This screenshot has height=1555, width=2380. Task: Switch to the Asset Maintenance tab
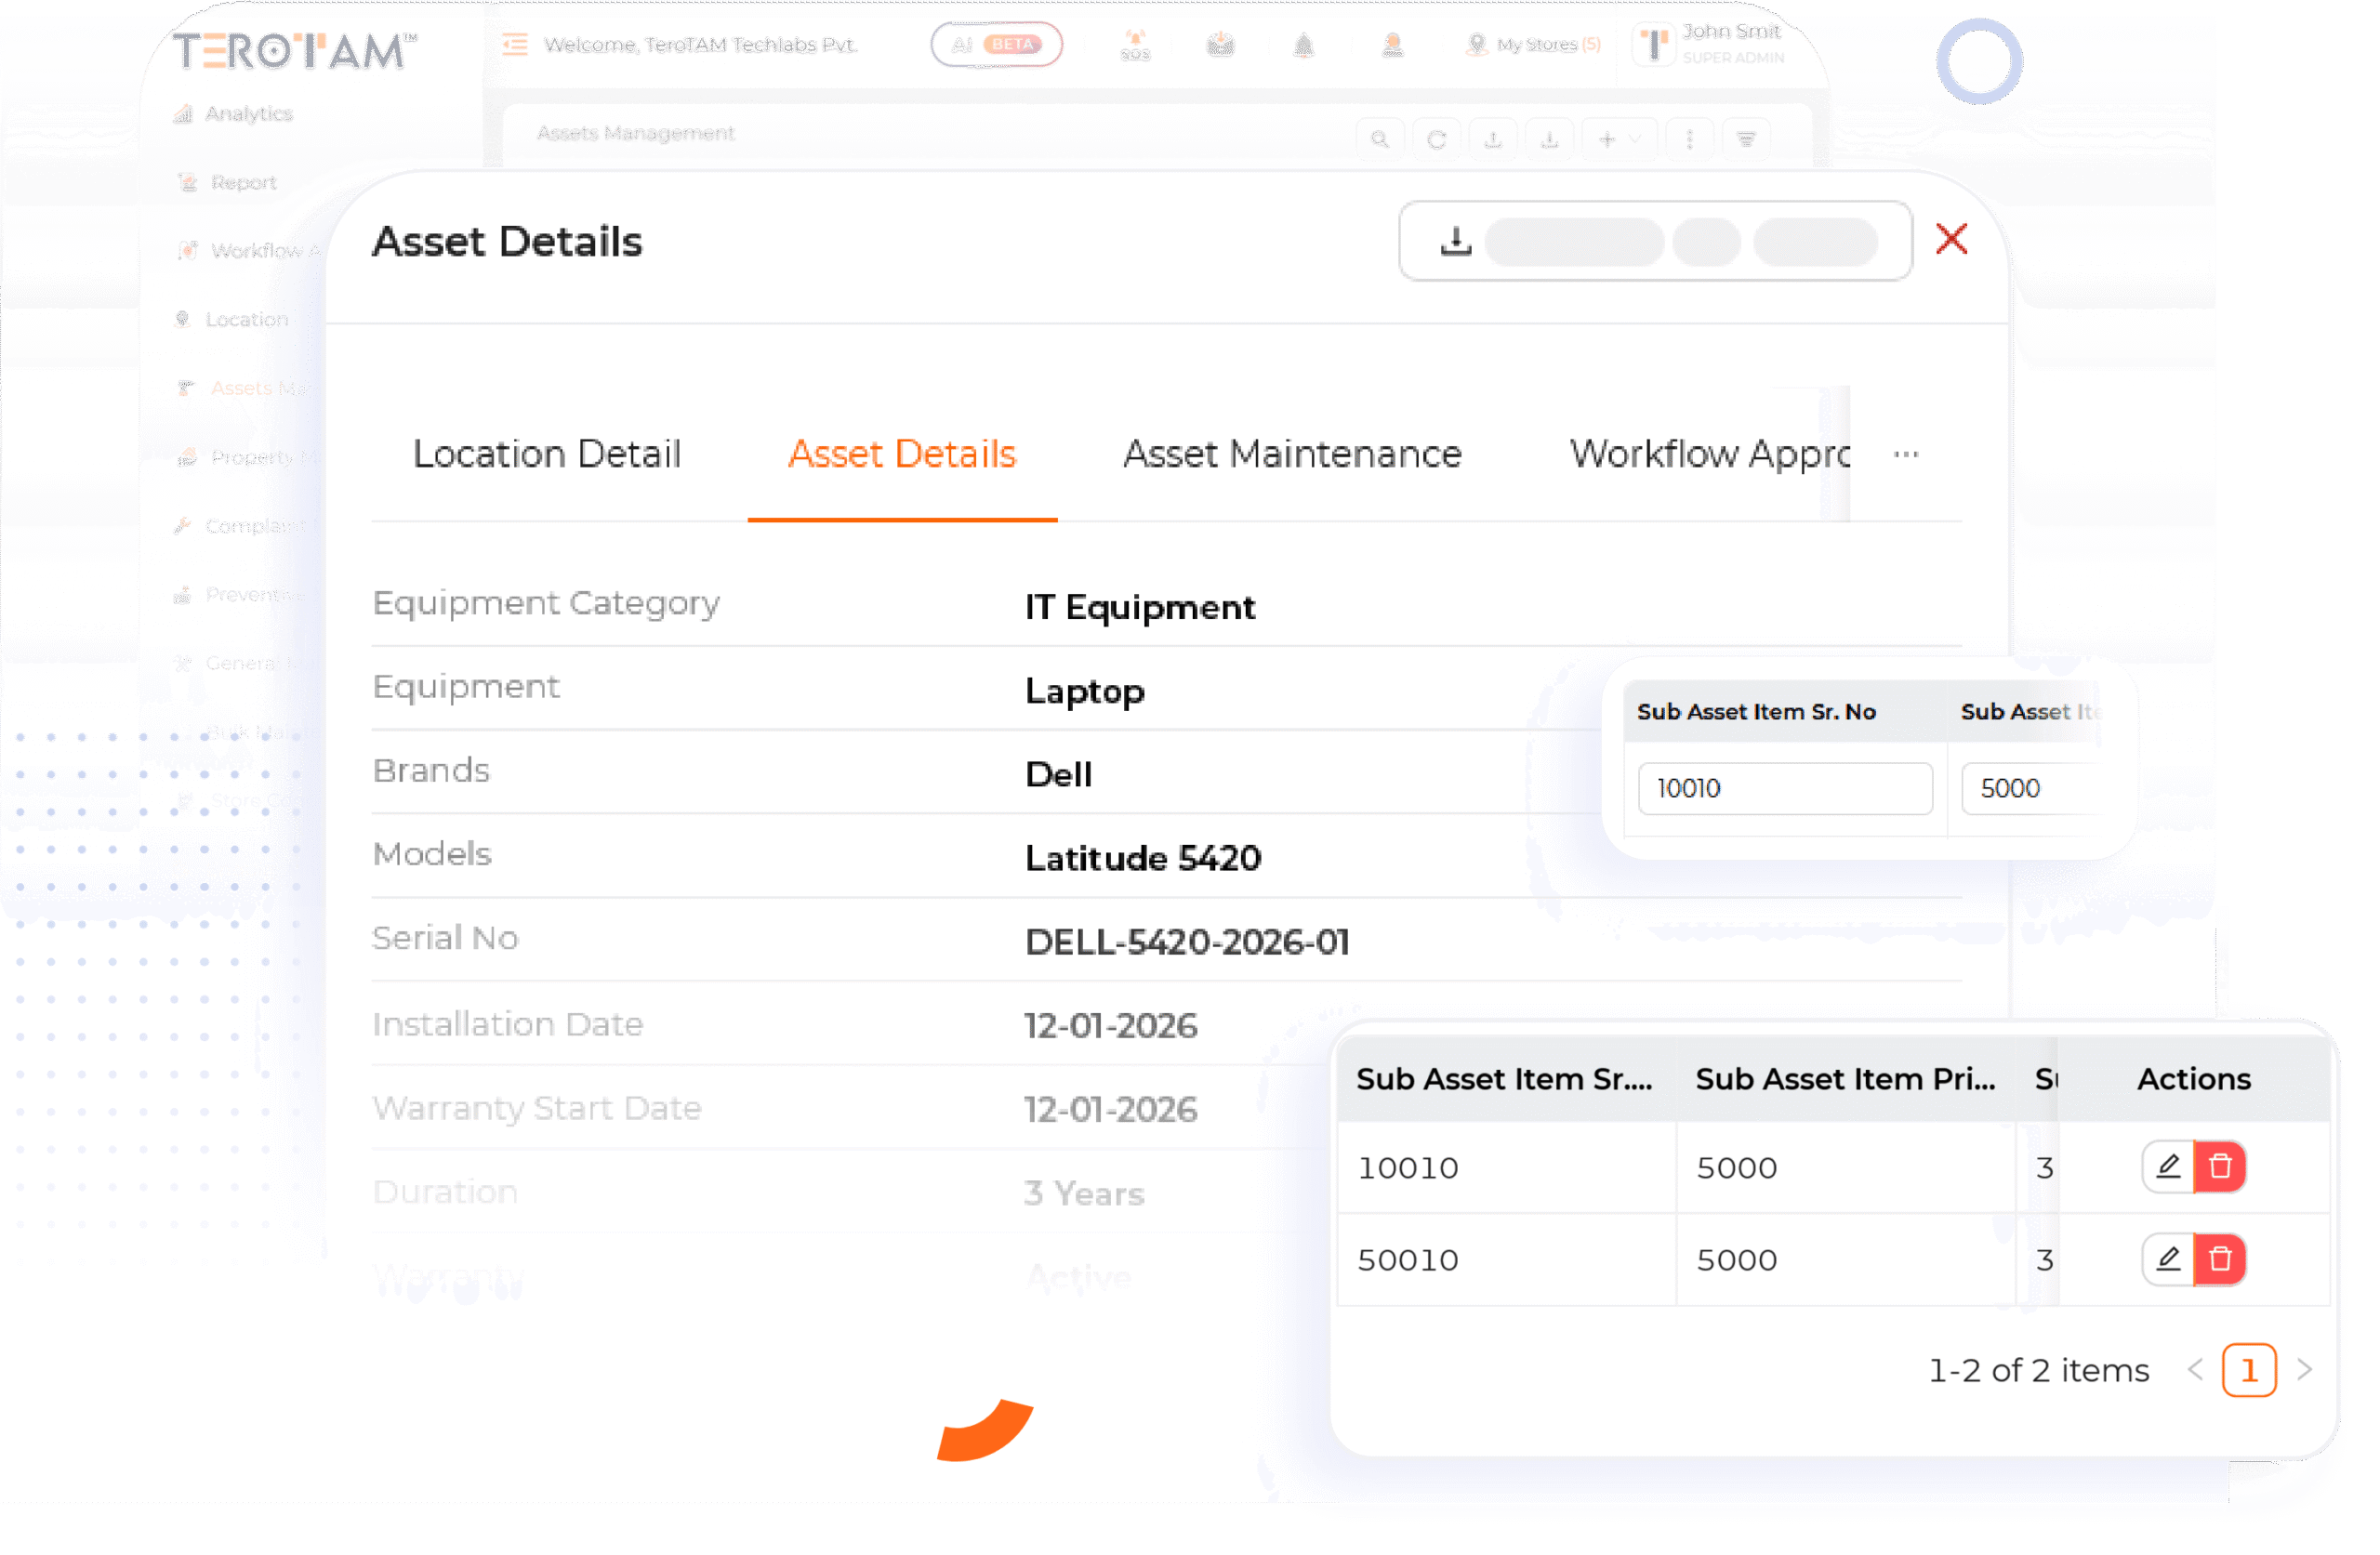pos(1292,454)
